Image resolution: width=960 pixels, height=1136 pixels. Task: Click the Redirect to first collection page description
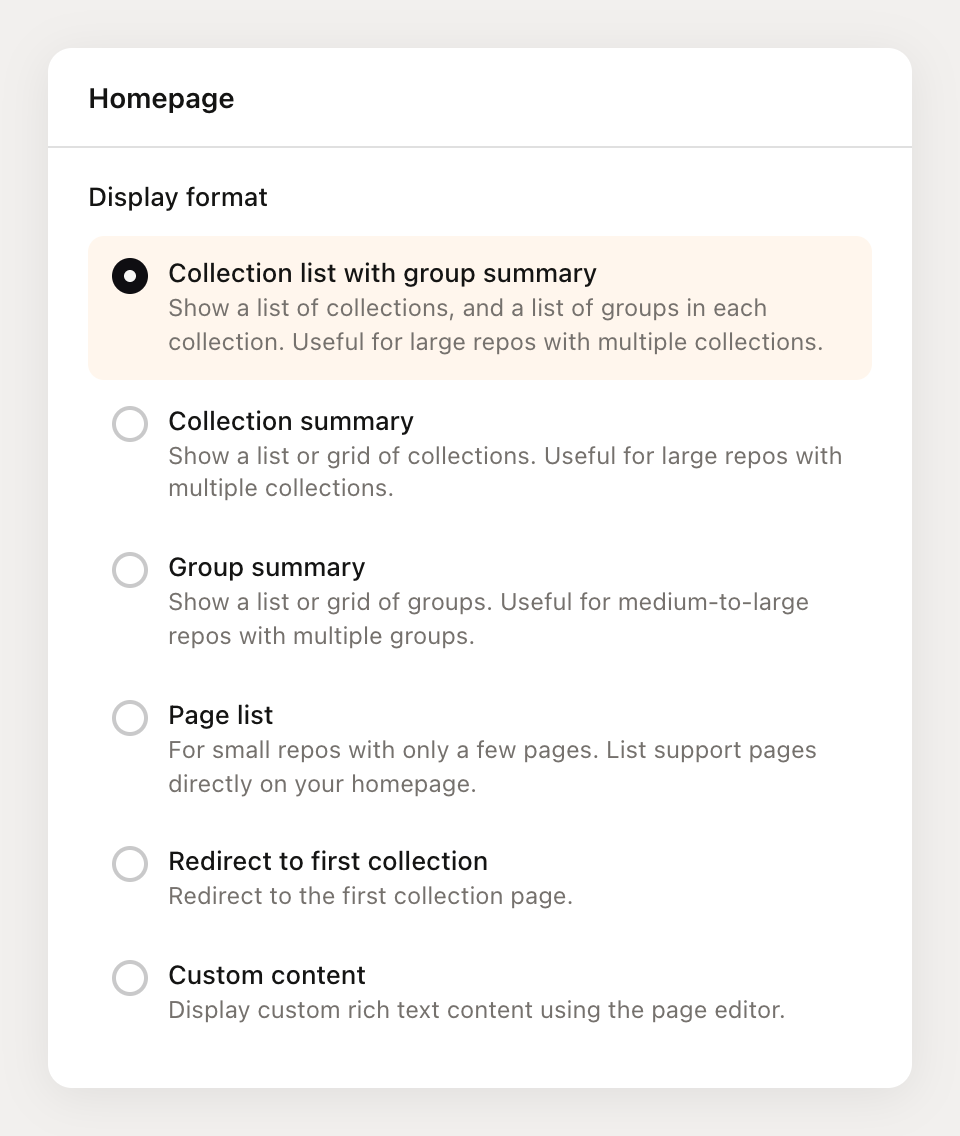tap(370, 896)
